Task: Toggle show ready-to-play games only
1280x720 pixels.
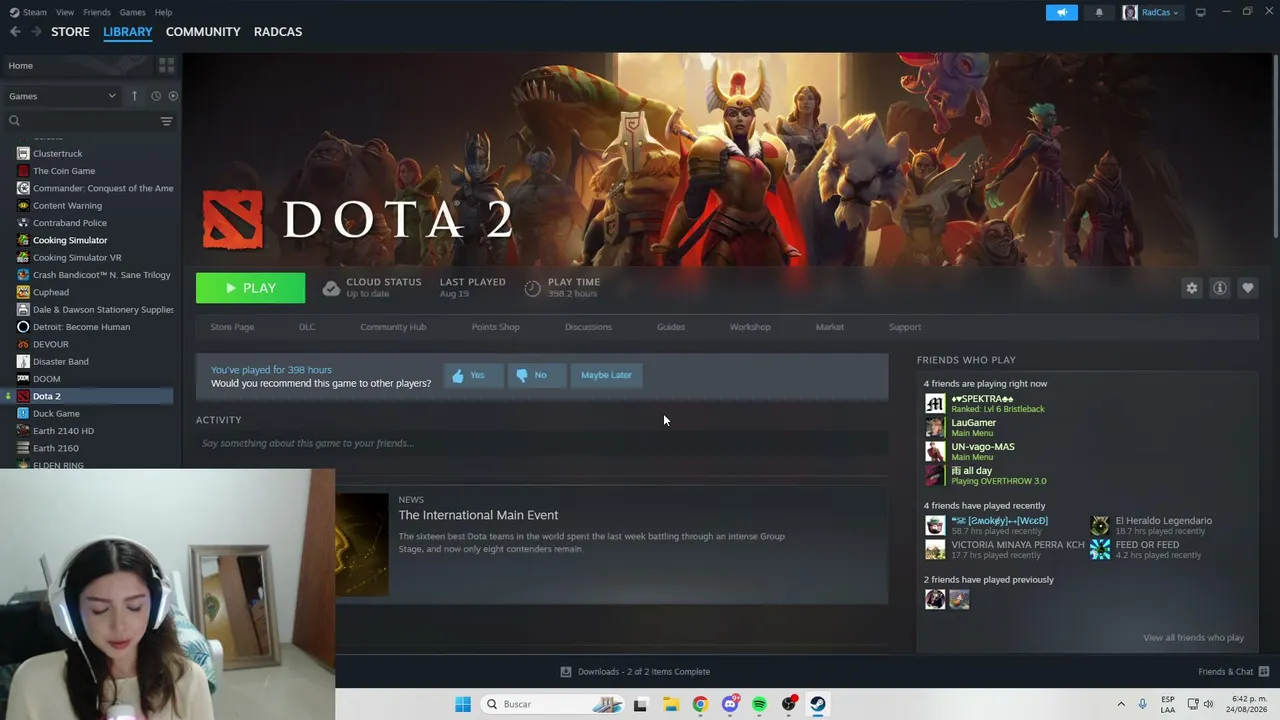Action: [x=173, y=96]
